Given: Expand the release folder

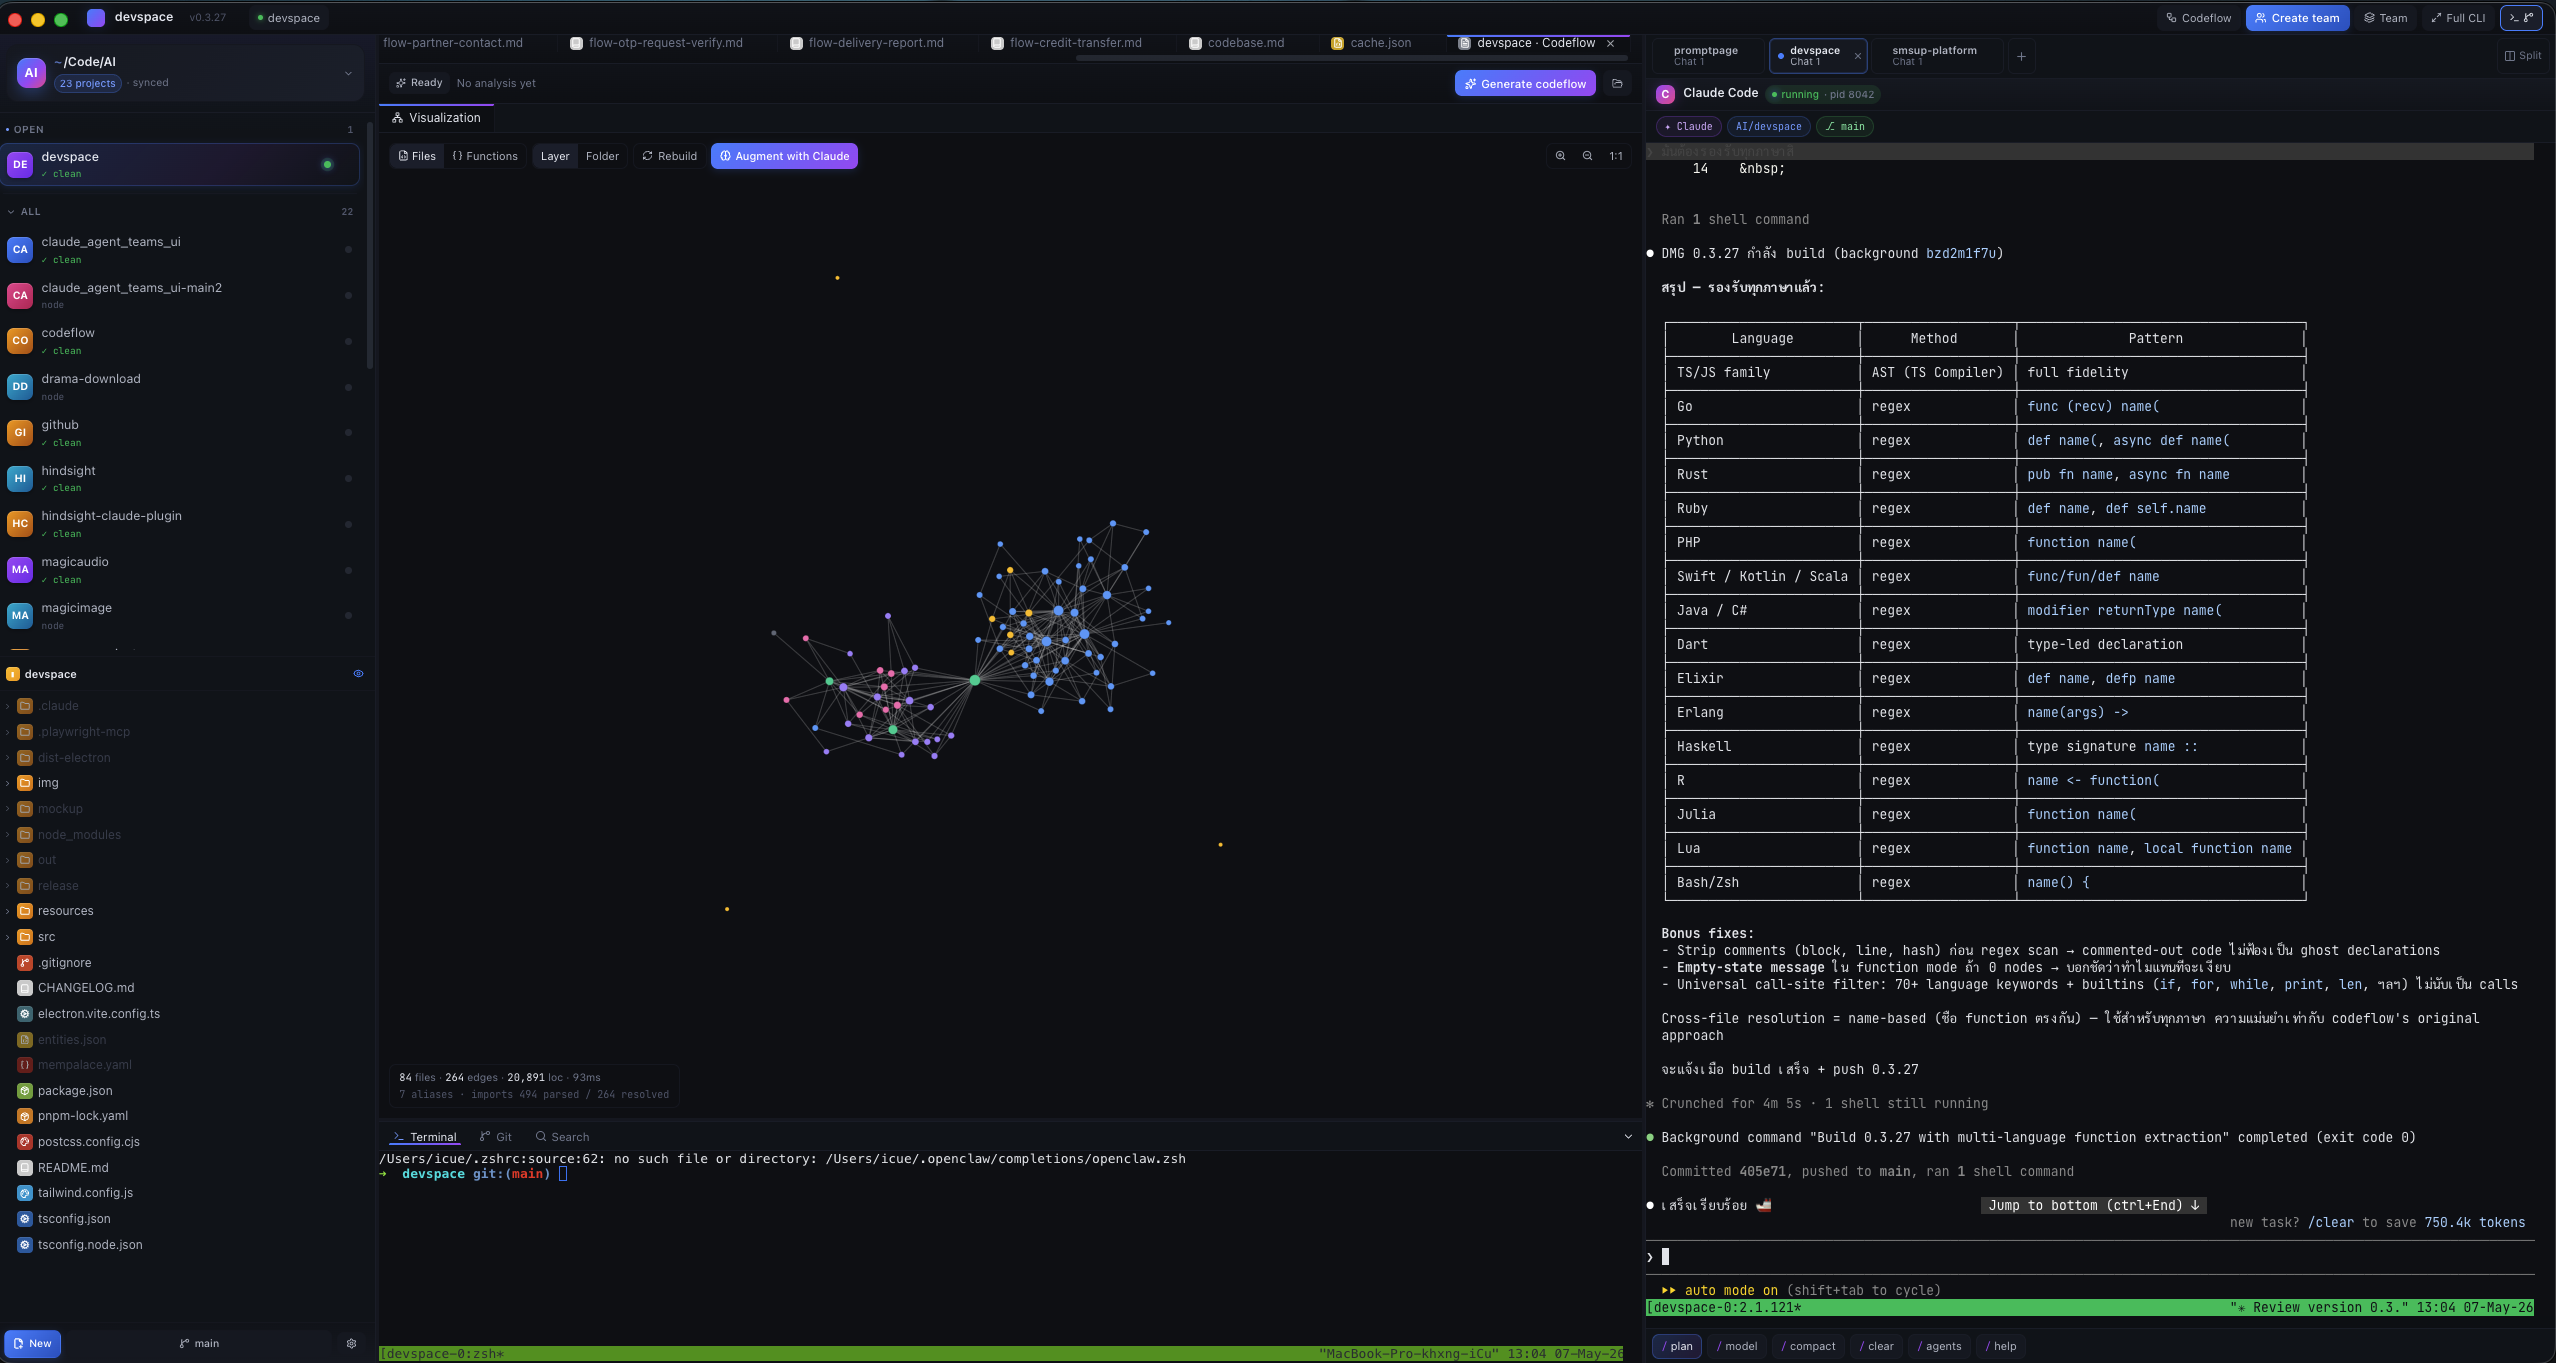Looking at the screenshot, I should click(x=8, y=886).
